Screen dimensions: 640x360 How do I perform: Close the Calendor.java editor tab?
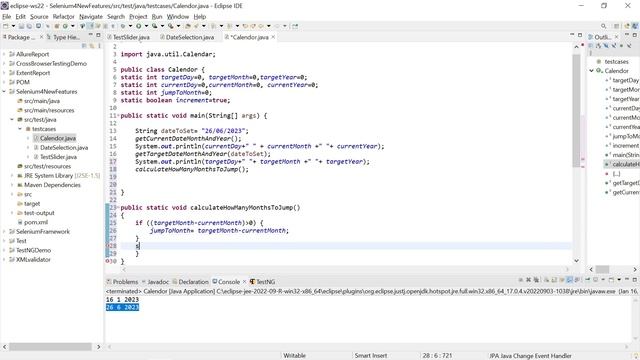[273, 37]
